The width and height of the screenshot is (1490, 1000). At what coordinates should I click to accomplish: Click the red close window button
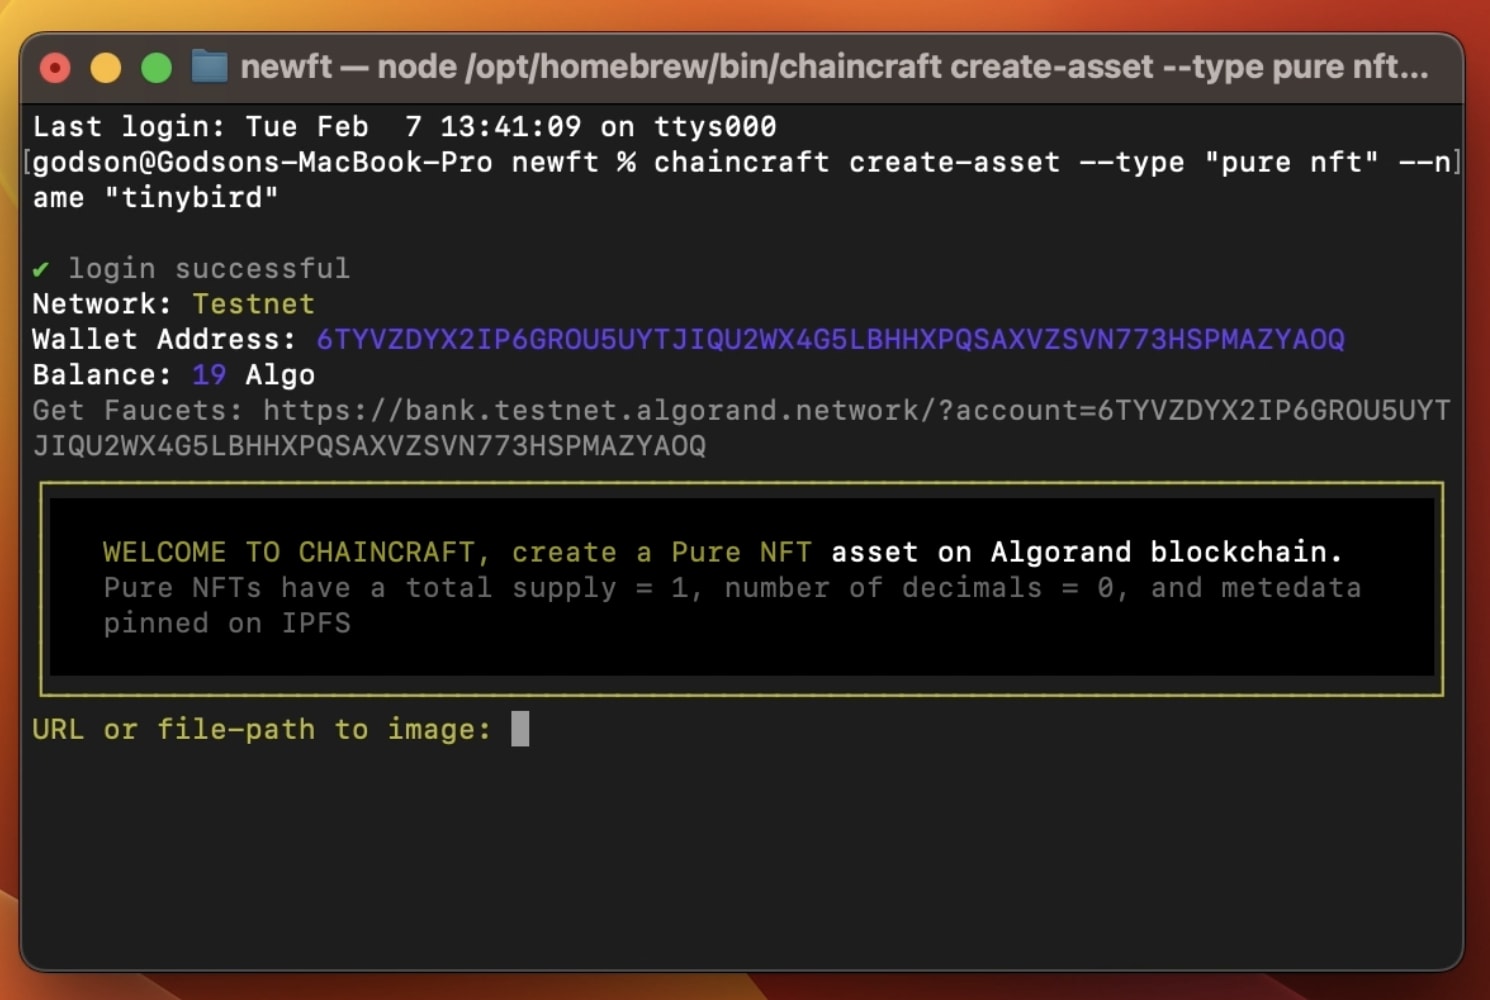click(x=55, y=68)
